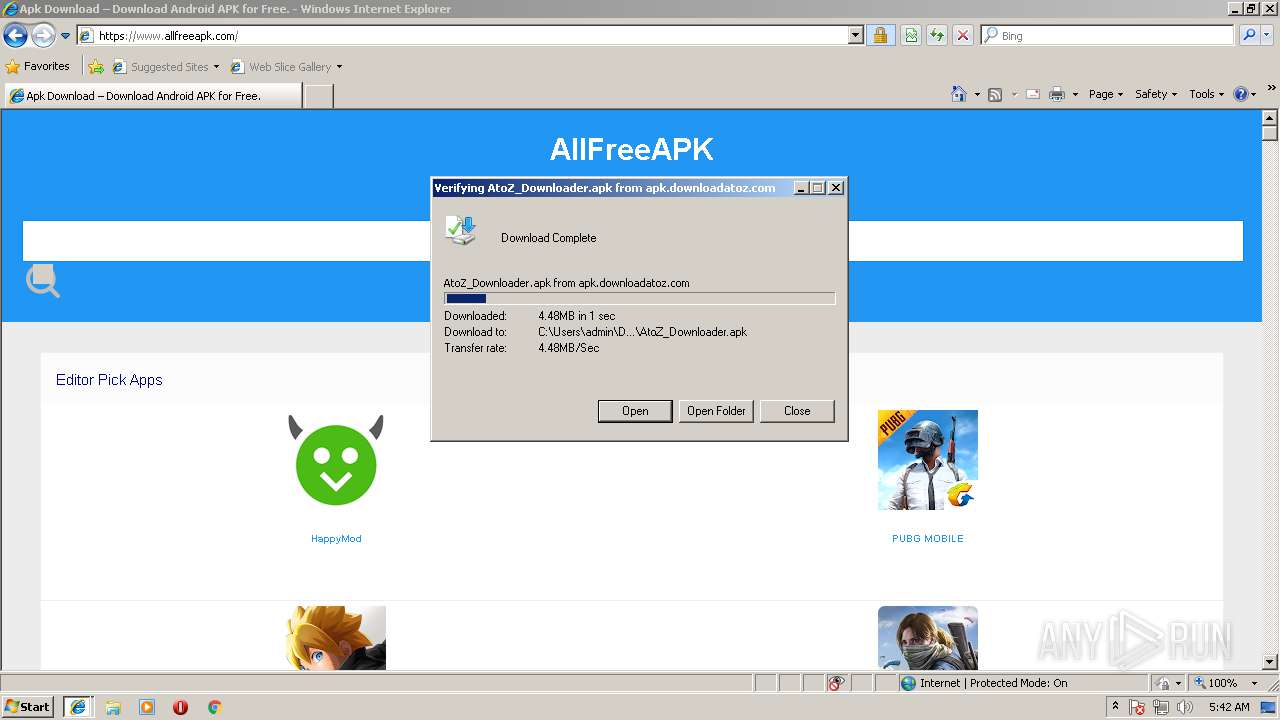Image resolution: width=1280 pixels, height=720 pixels.
Task: Expand the Print options dropdown arrow
Action: point(1075,94)
